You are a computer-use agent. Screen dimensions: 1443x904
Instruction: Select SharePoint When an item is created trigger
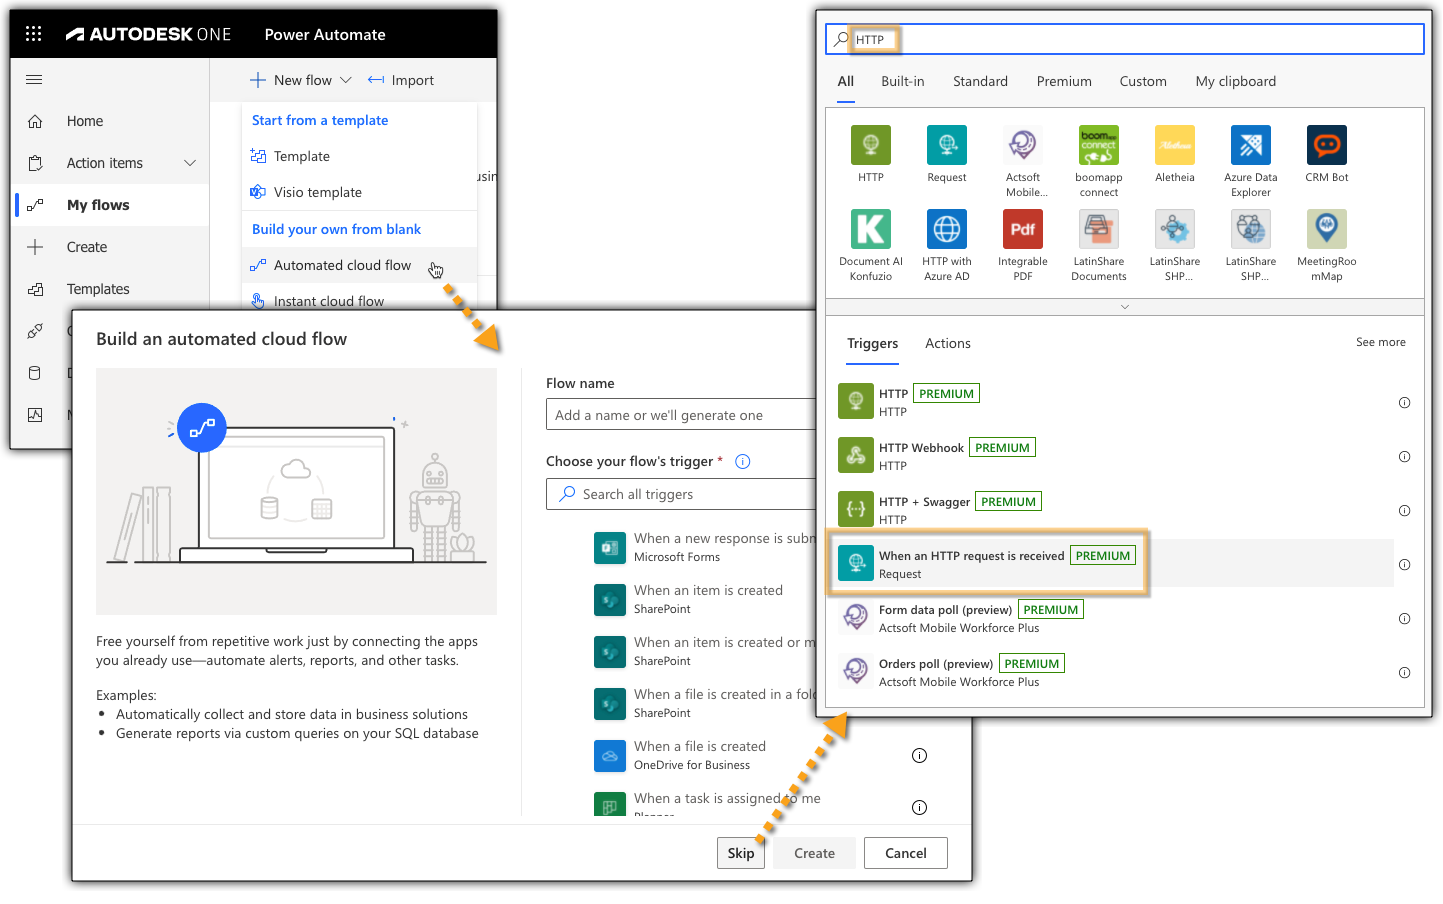pyautogui.click(x=705, y=599)
